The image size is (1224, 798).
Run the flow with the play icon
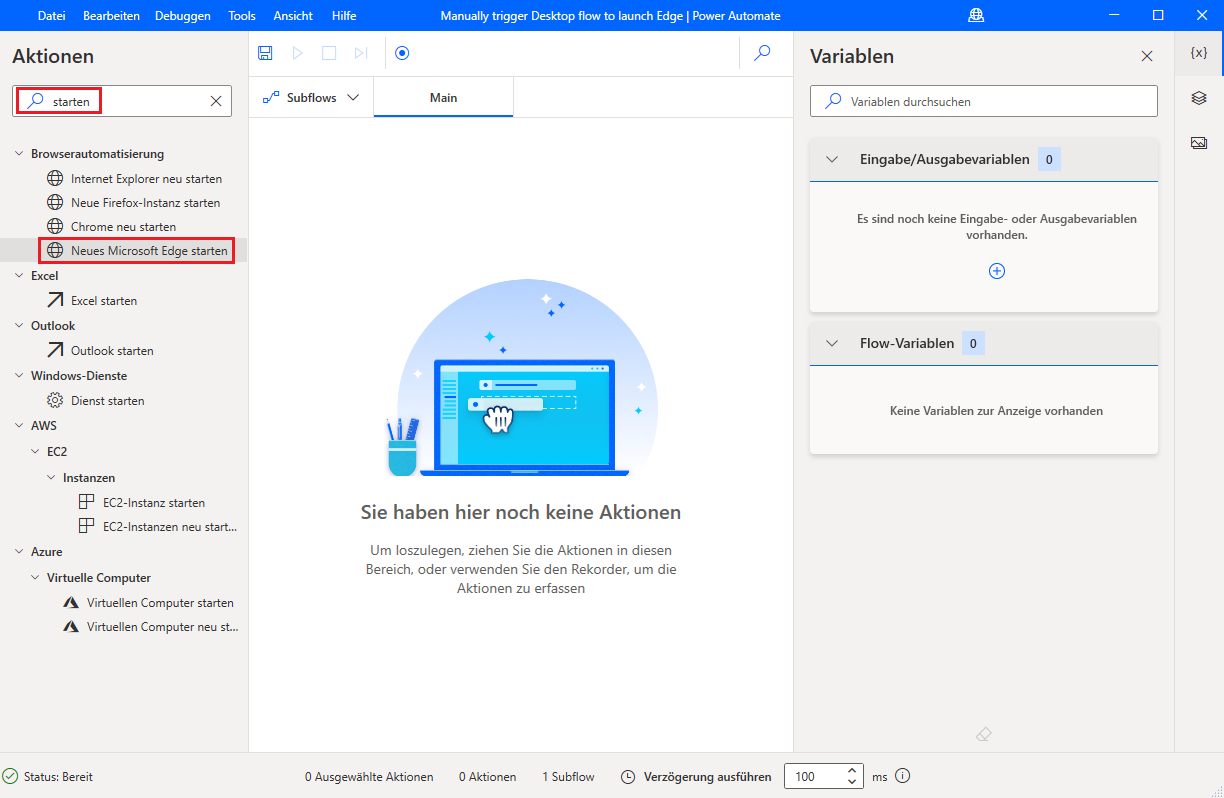297,53
